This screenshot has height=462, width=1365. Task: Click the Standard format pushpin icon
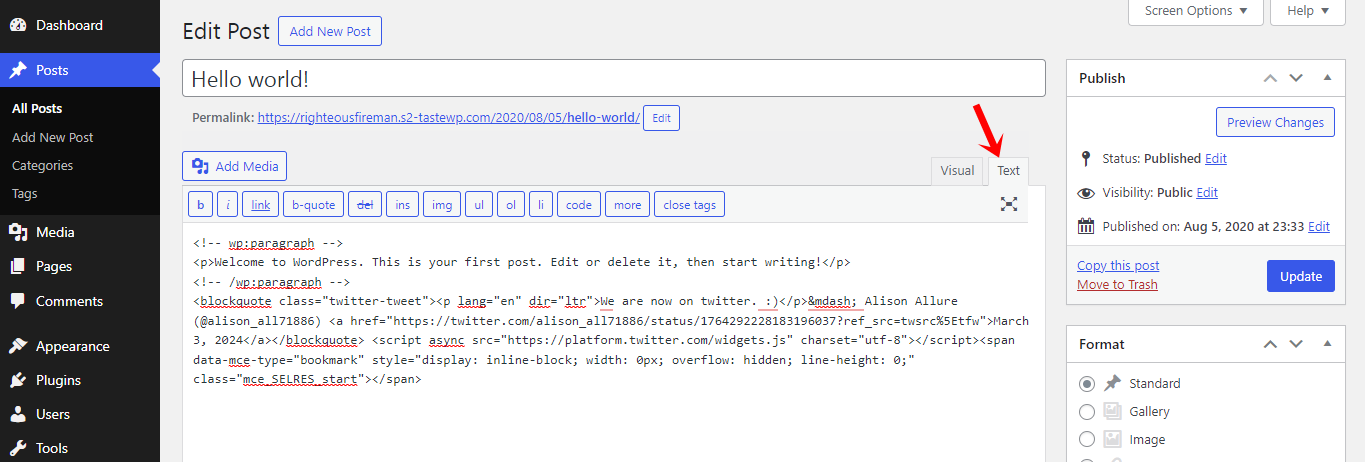click(x=1113, y=383)
